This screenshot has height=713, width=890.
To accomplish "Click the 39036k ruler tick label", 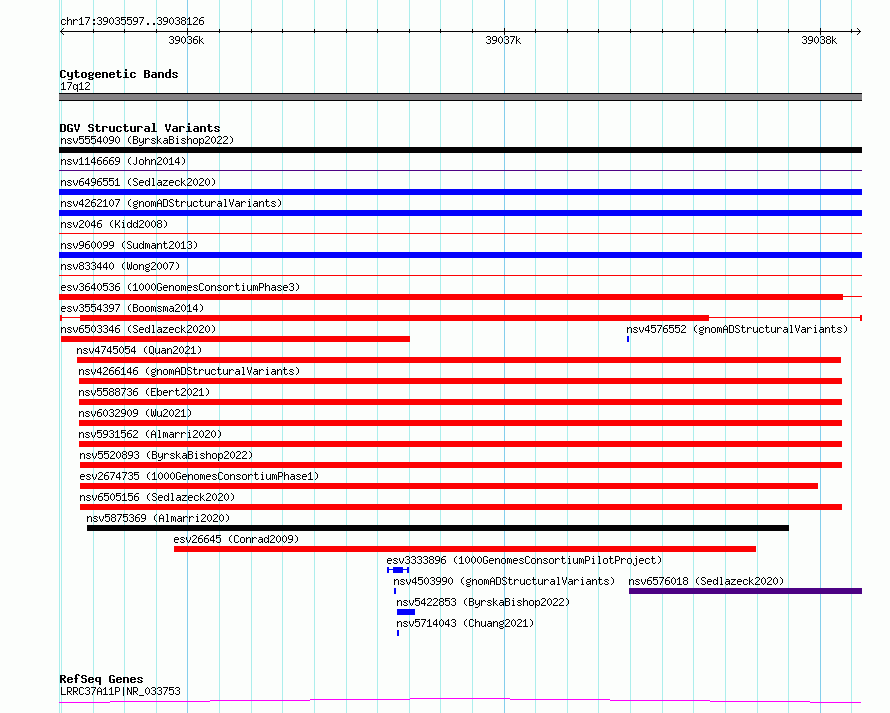I will point(186,40).
